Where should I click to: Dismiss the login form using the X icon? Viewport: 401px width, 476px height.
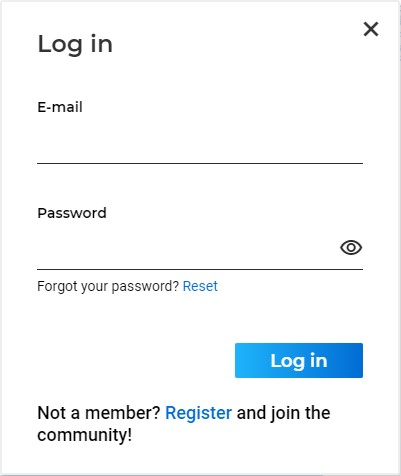point(371,29)
